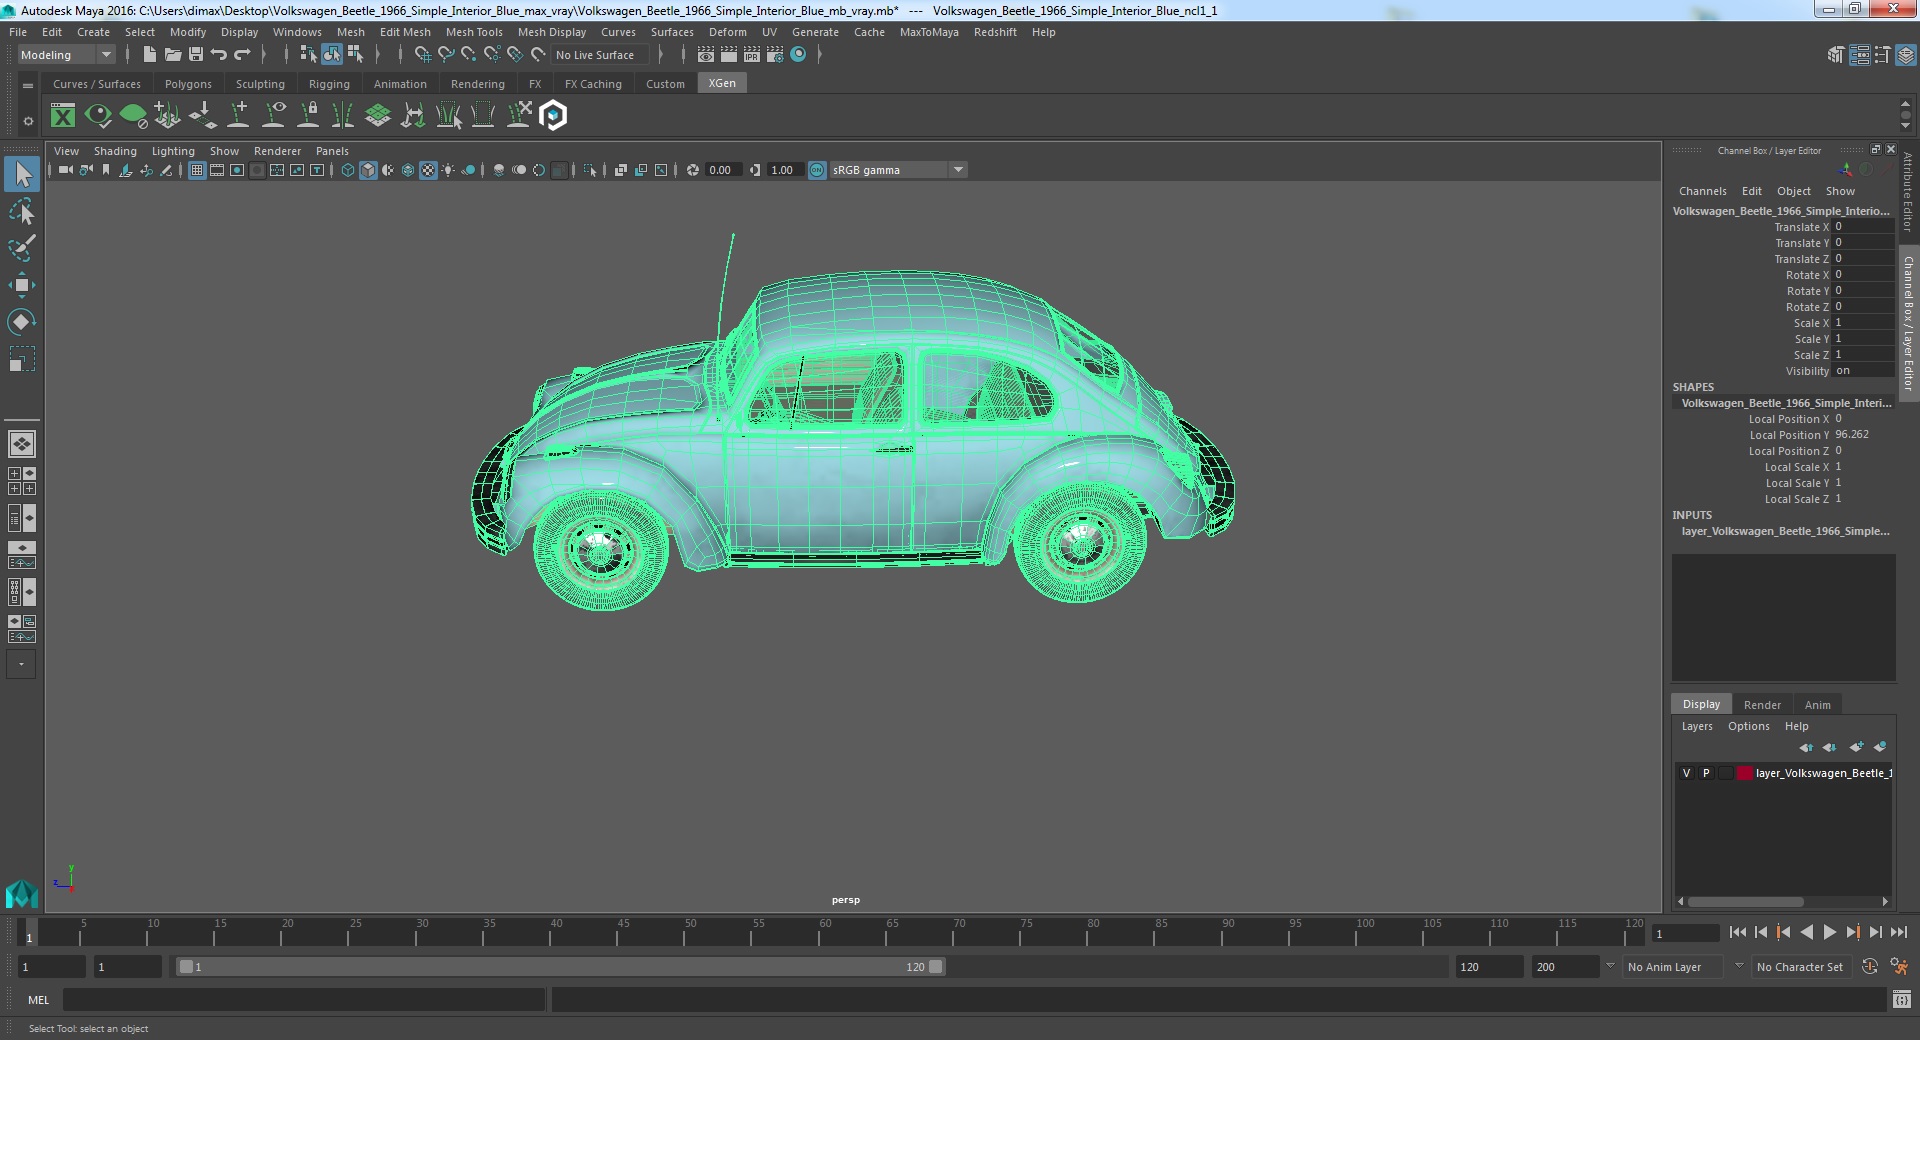
Task: Click the hexagon cube shelf icon
Action: pyautogui.click(x=553, y=116)
